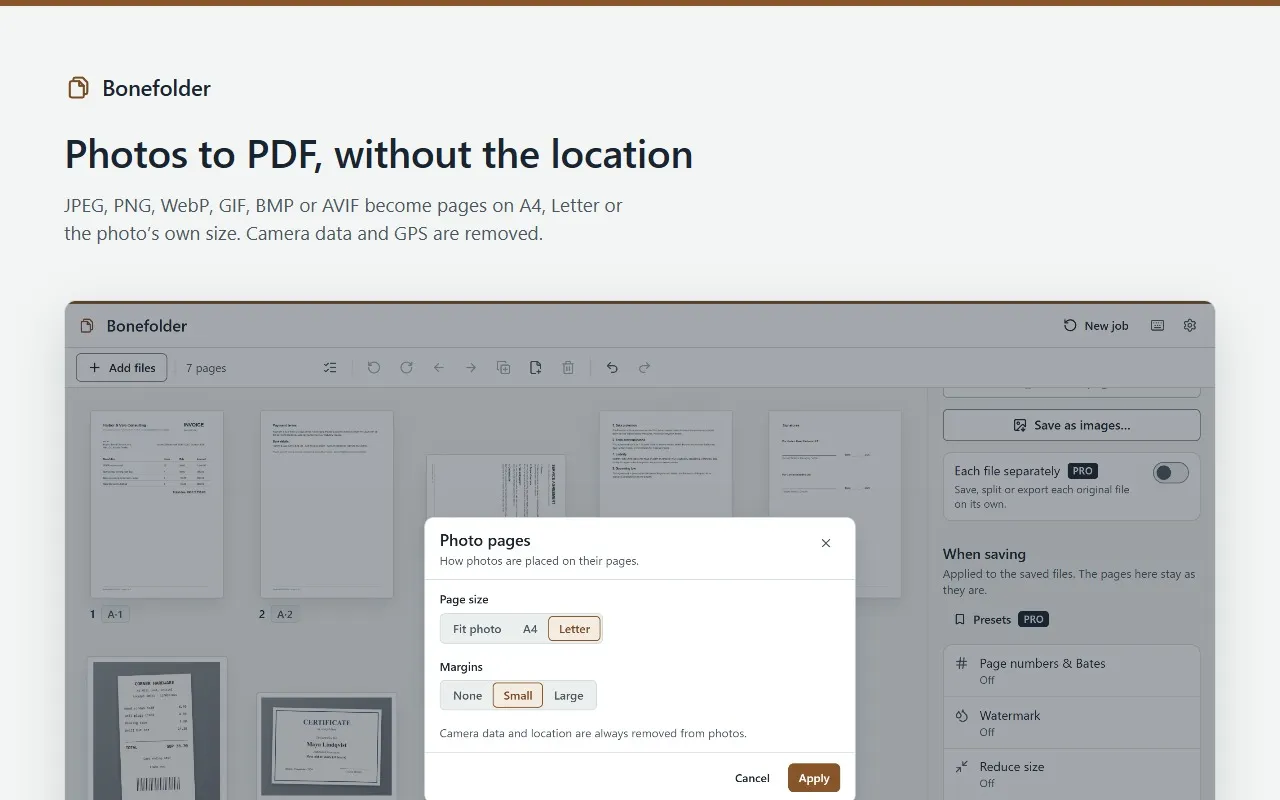
Task: Click Save as images button
Action: coord(1072,425)
